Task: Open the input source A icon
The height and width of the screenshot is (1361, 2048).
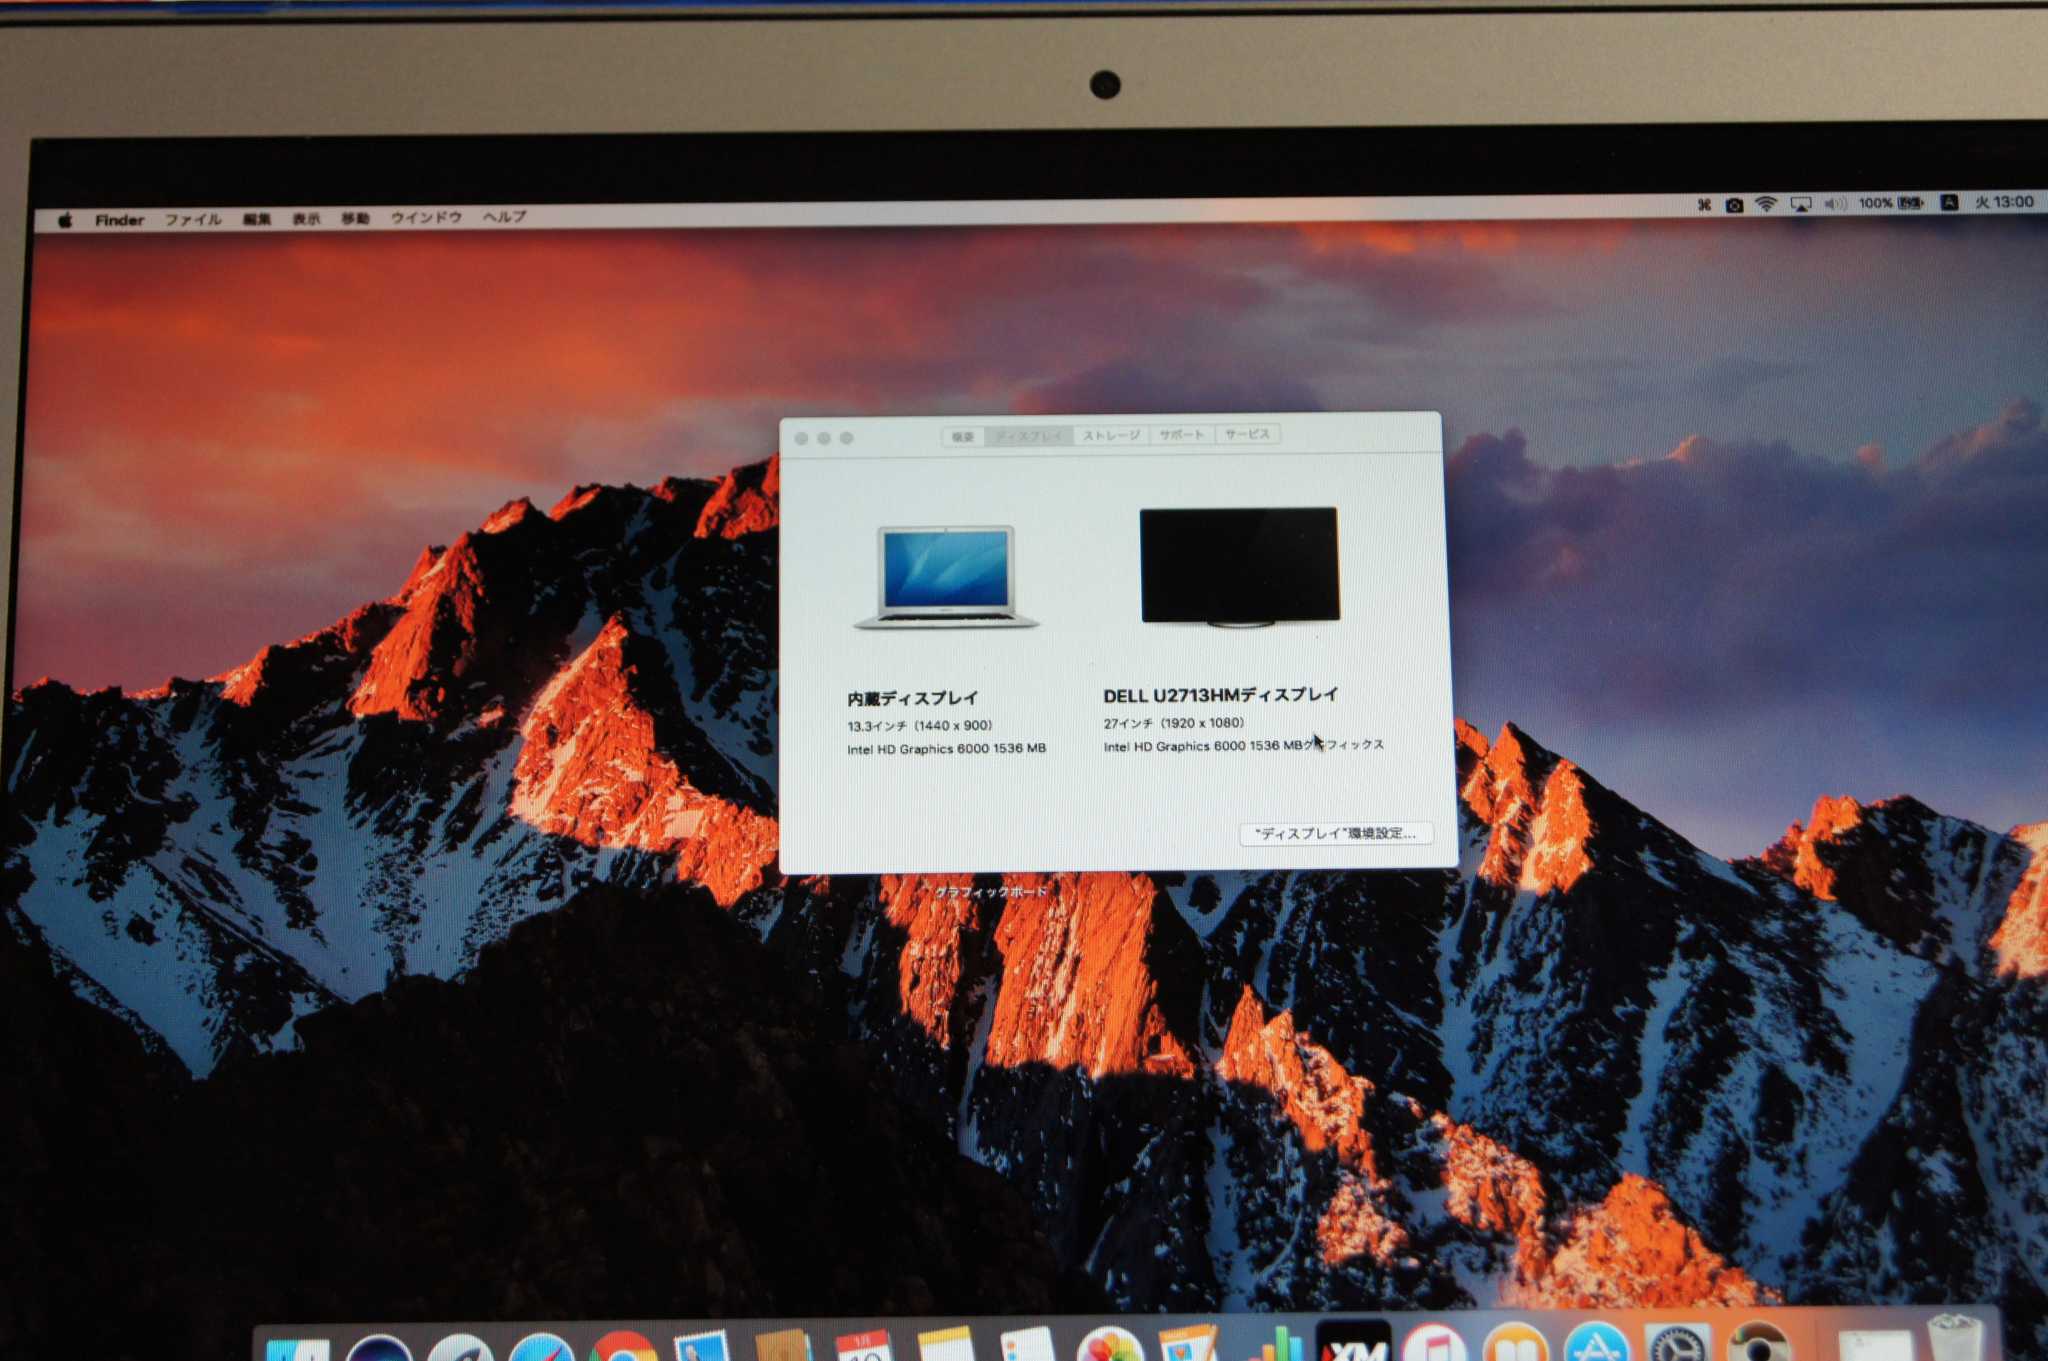Action: tap(1949, 202)
